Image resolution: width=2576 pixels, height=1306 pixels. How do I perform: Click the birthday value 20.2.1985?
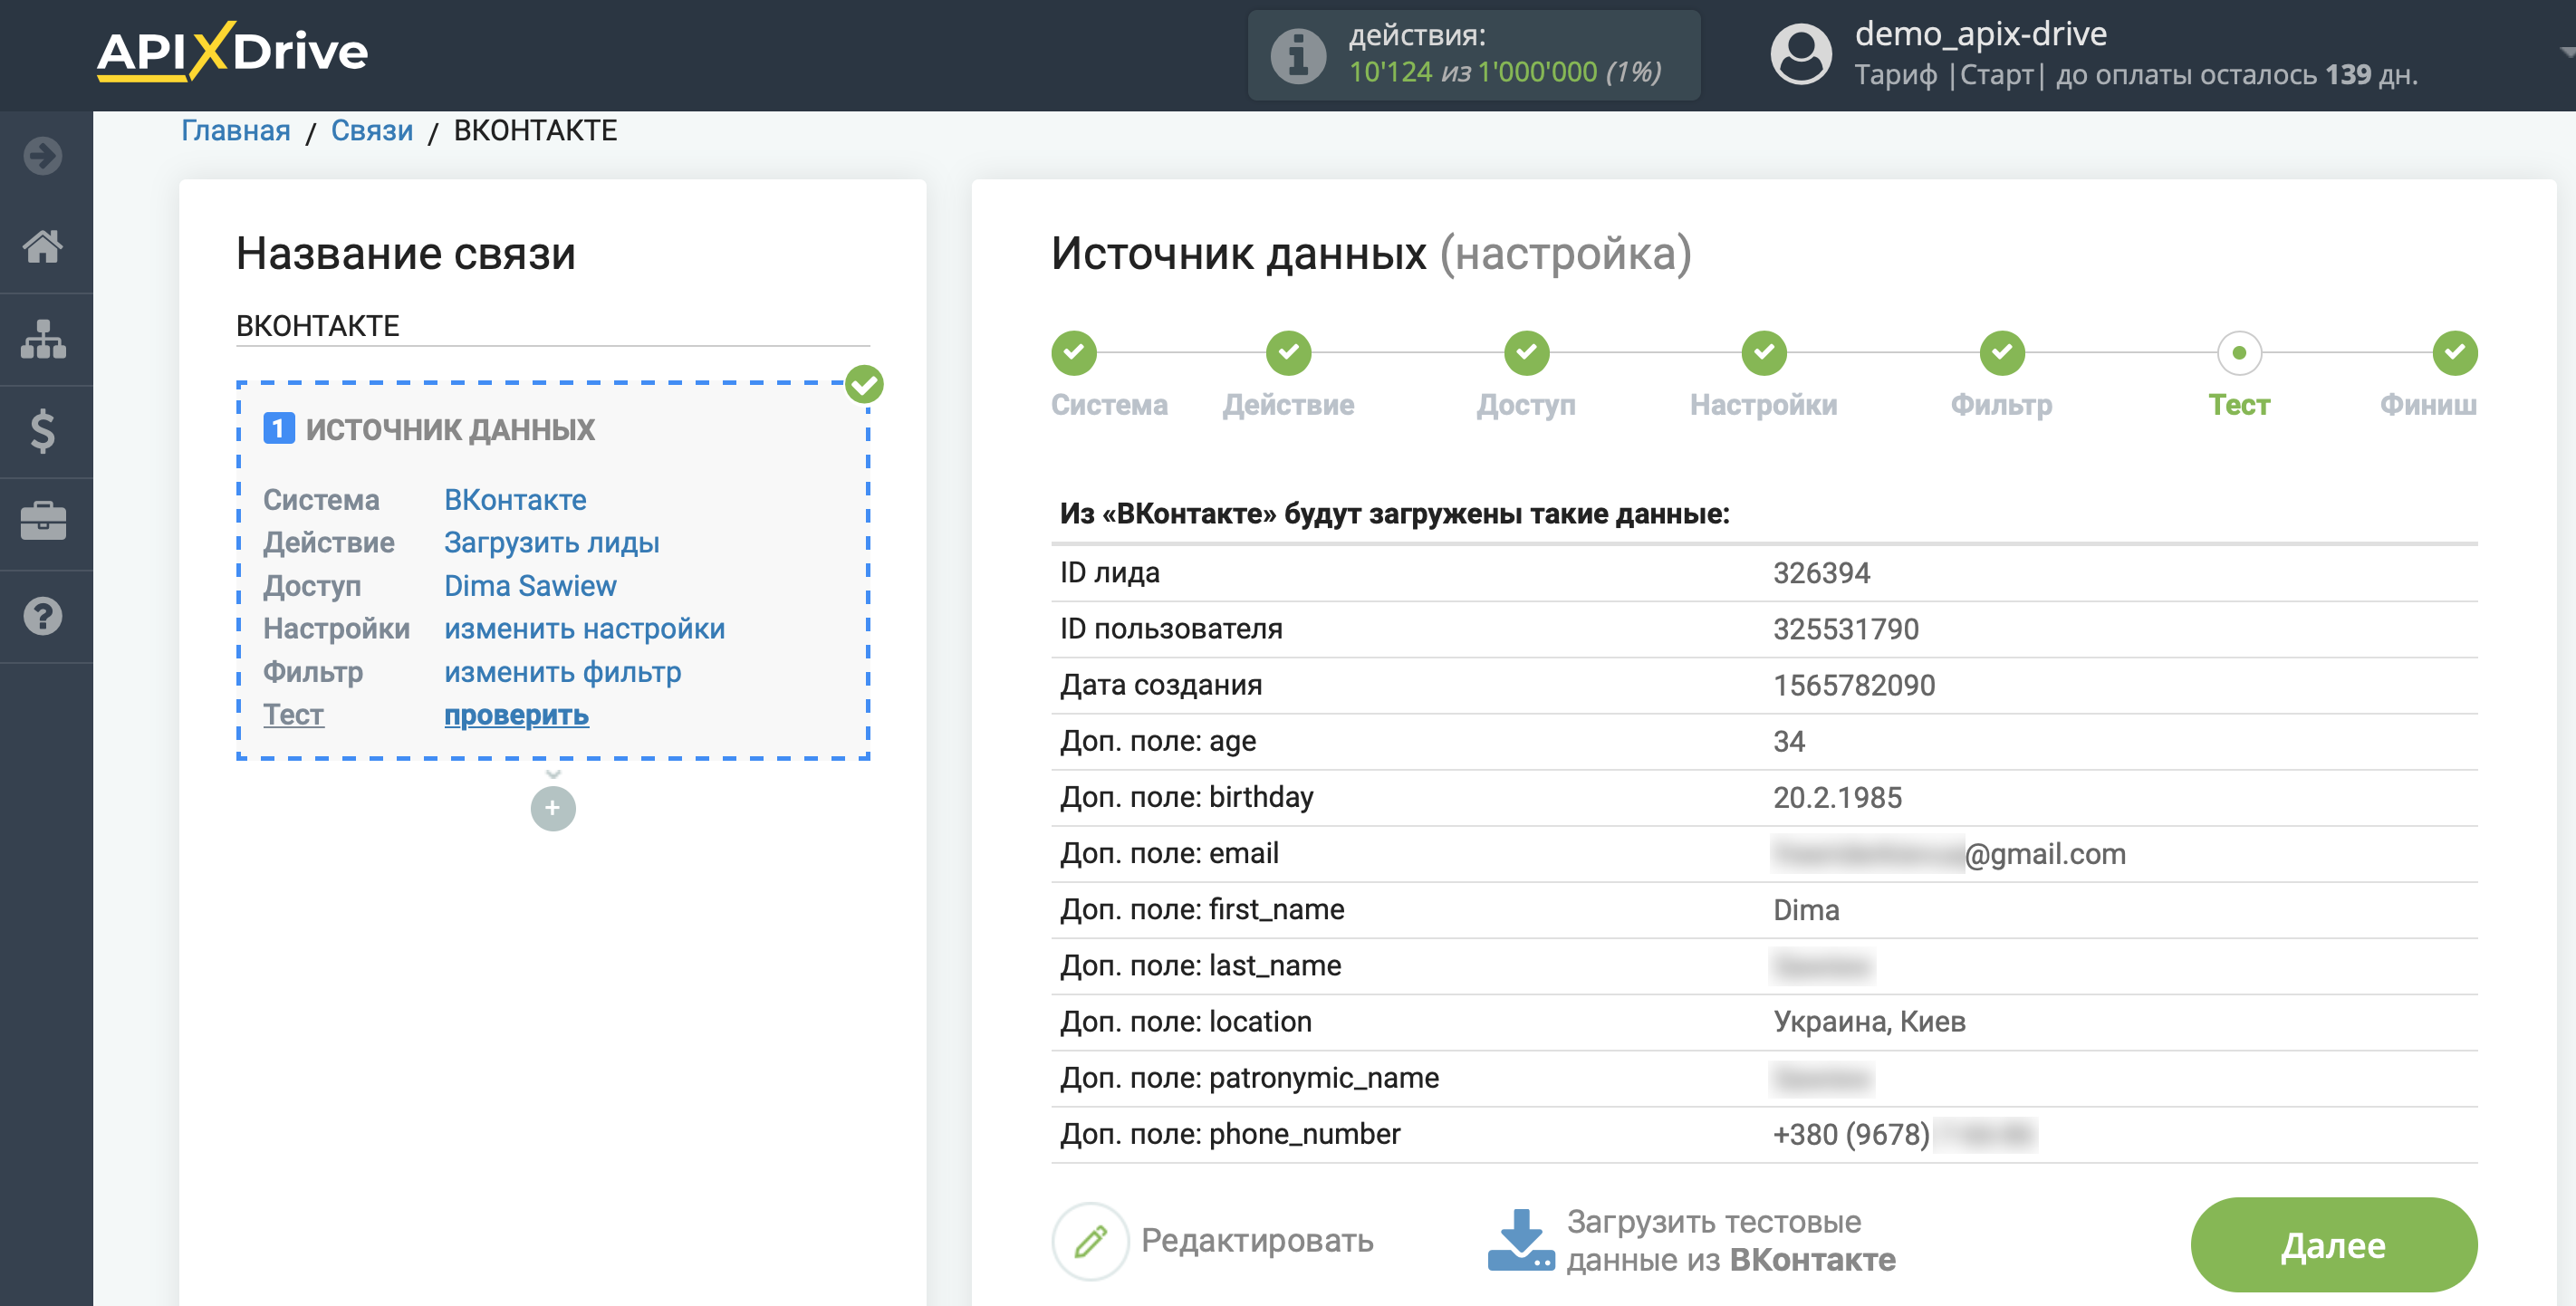(1836, 797)
